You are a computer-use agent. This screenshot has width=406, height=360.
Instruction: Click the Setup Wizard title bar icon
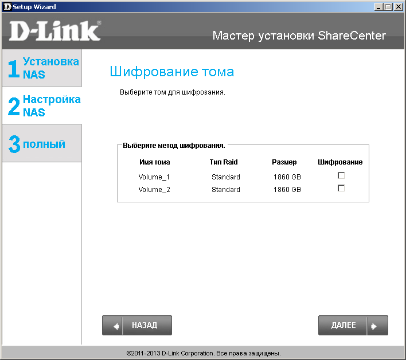[7, 7]
